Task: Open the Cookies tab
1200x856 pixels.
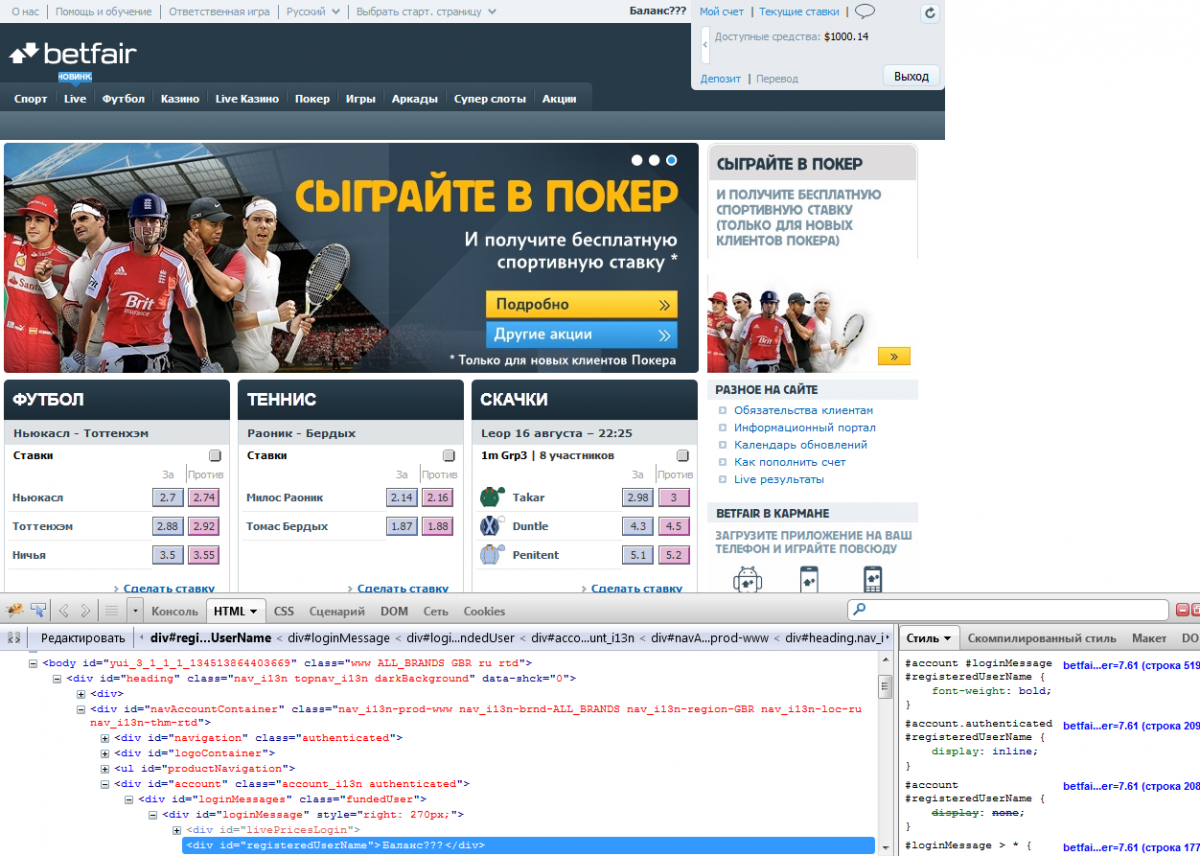Action: coord(484,611)
